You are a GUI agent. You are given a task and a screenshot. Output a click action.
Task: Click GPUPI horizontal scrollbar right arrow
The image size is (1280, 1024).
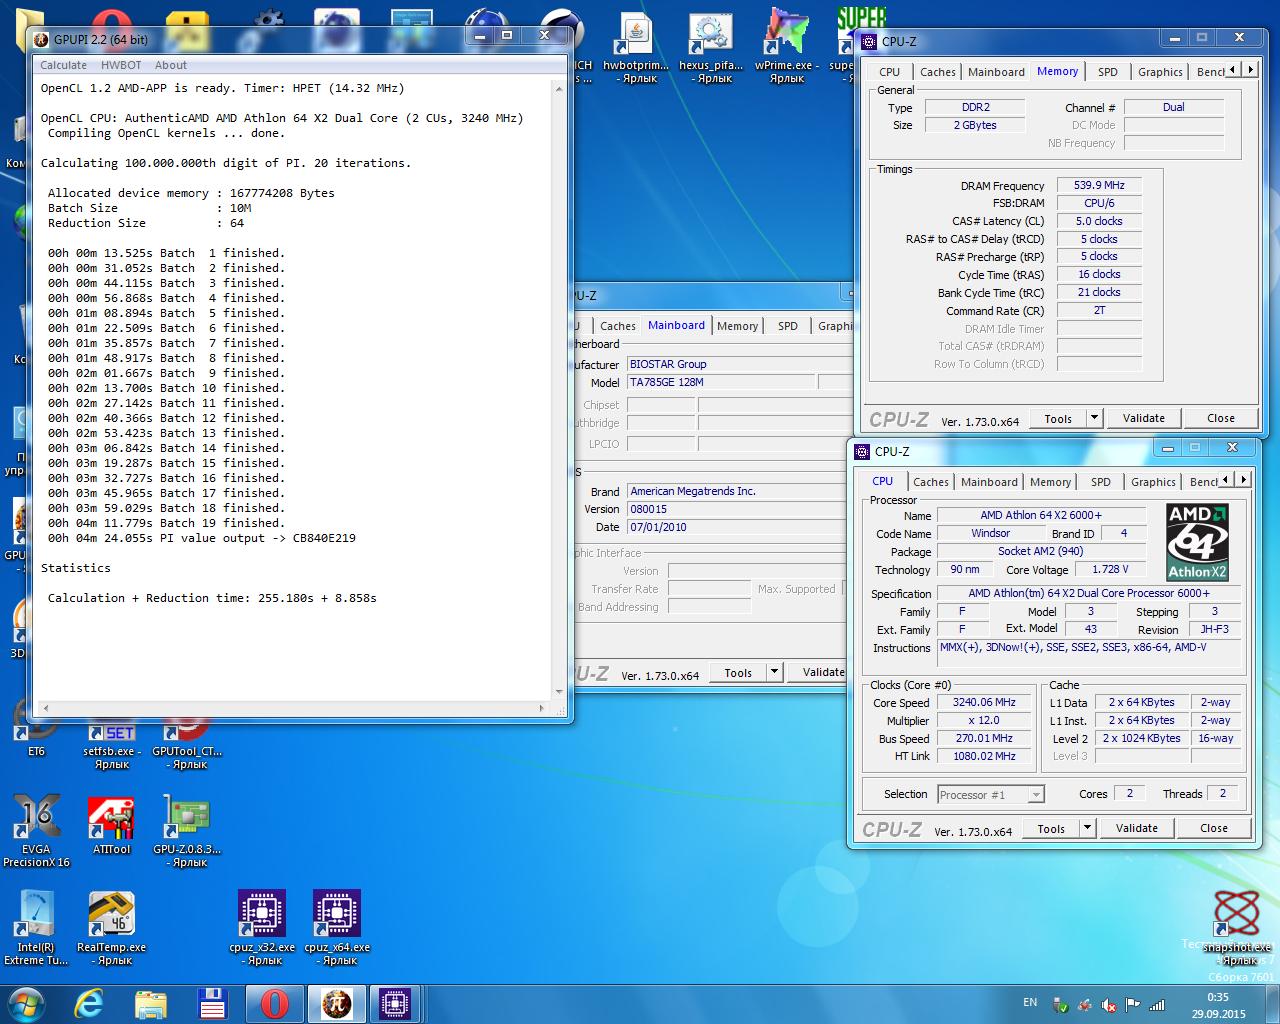(543, 708)
